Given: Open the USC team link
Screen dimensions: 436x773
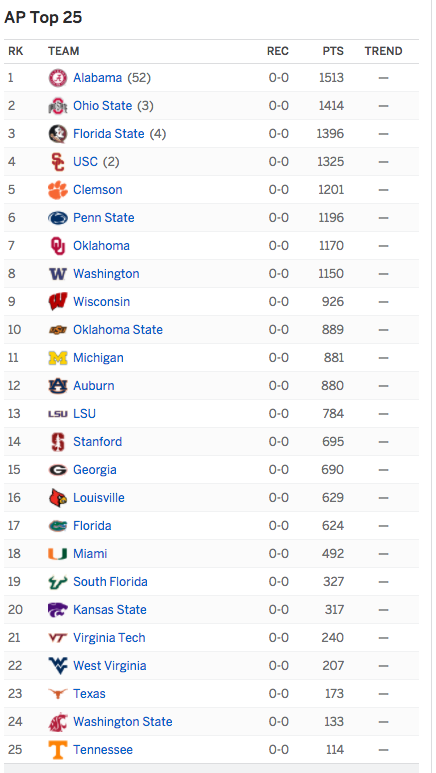Looking at the screenshot, I should pyautogui.click(x=85, y=162).
